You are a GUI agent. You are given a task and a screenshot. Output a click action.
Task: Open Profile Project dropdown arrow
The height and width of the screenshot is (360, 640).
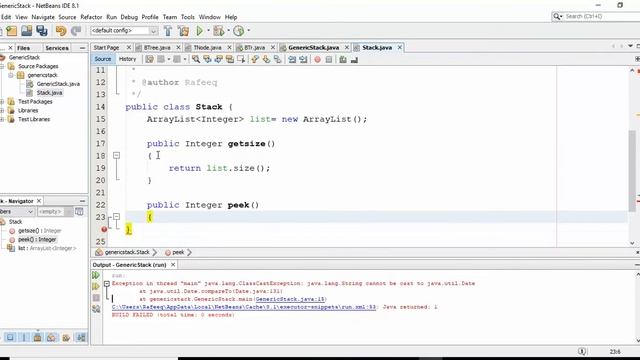pyautogui.click(x=249, y=31)
